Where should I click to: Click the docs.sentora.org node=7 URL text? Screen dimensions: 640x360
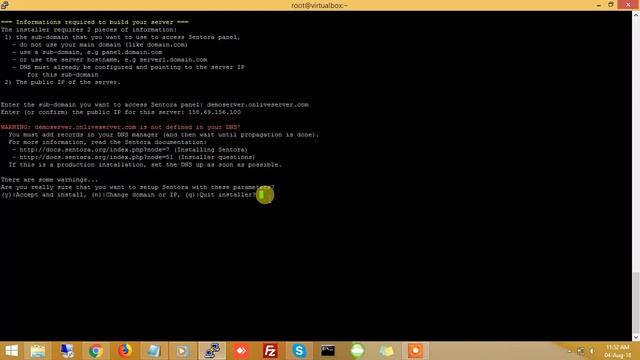tap(94, 150)
